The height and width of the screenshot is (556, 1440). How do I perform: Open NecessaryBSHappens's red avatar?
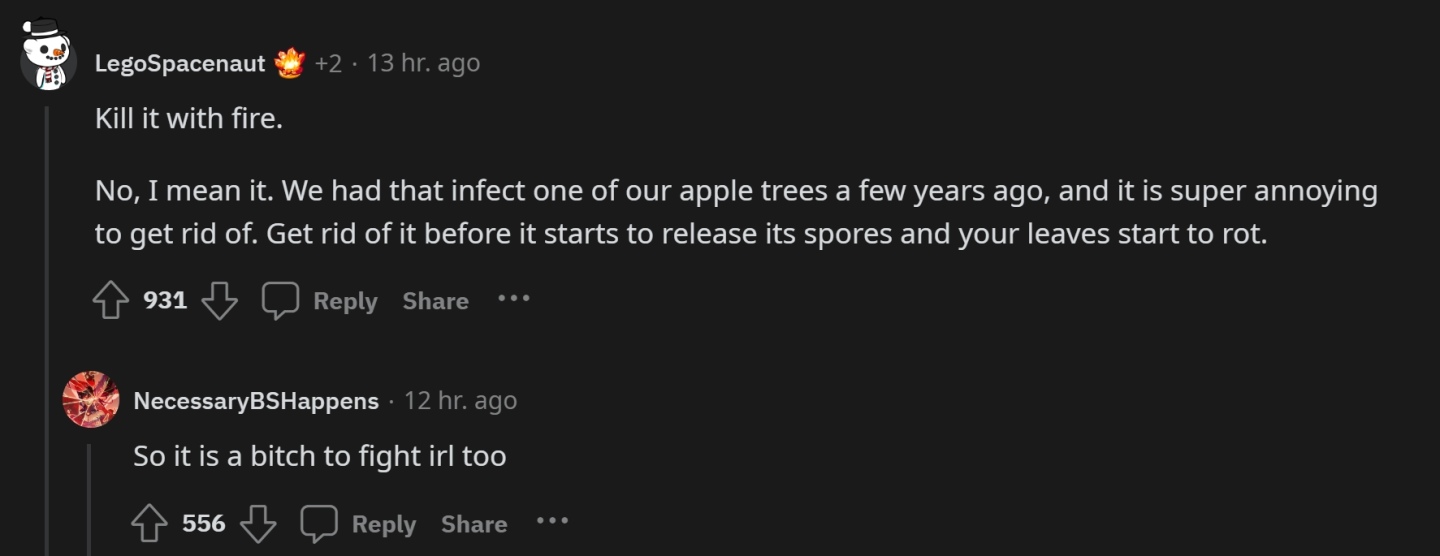point(91,399)
